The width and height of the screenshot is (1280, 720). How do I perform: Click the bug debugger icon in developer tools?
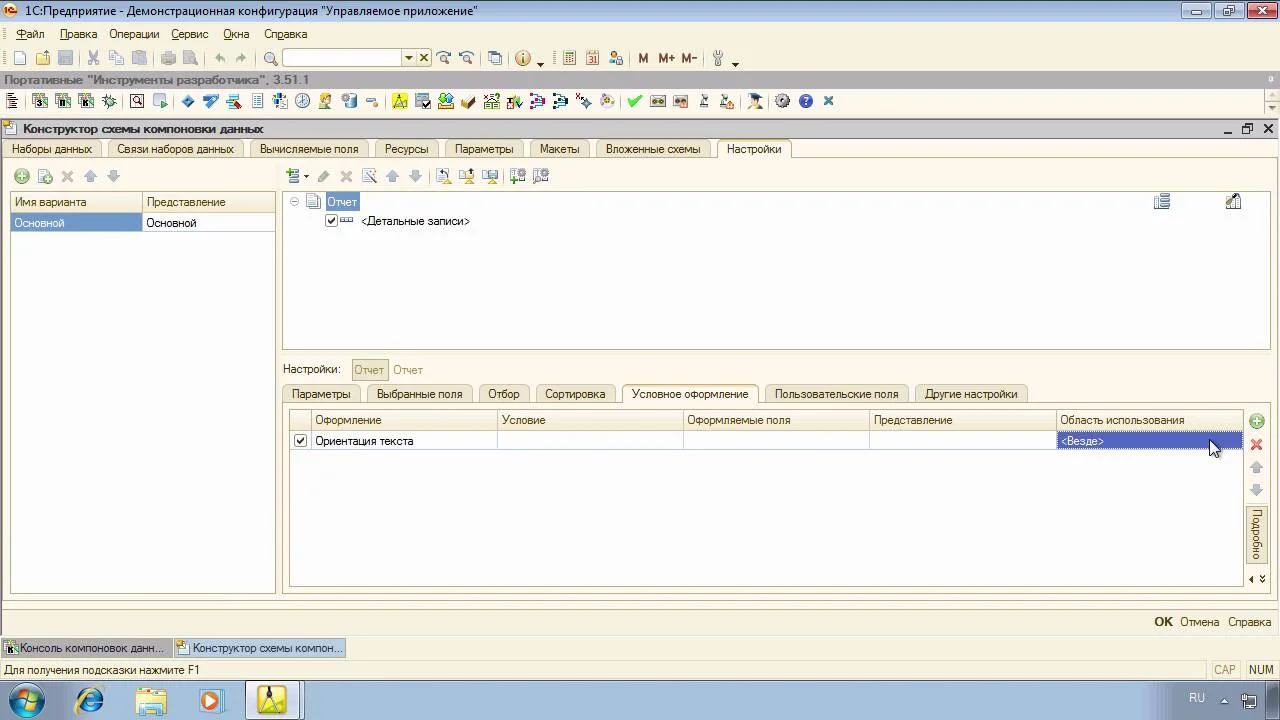[x=110, y=101]
